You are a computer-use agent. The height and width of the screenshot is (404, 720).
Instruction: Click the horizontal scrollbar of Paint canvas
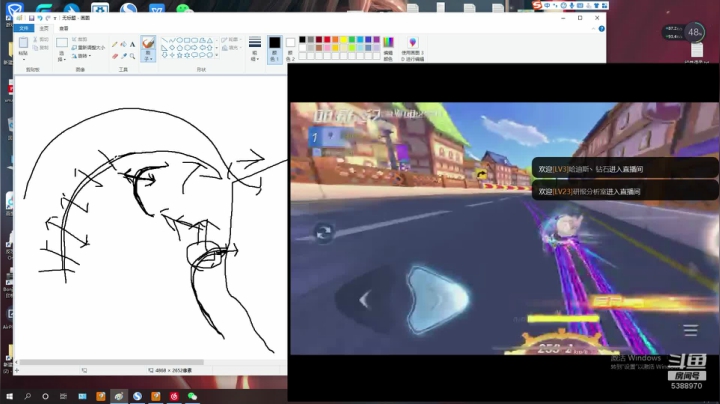click(x=111, y=362)
